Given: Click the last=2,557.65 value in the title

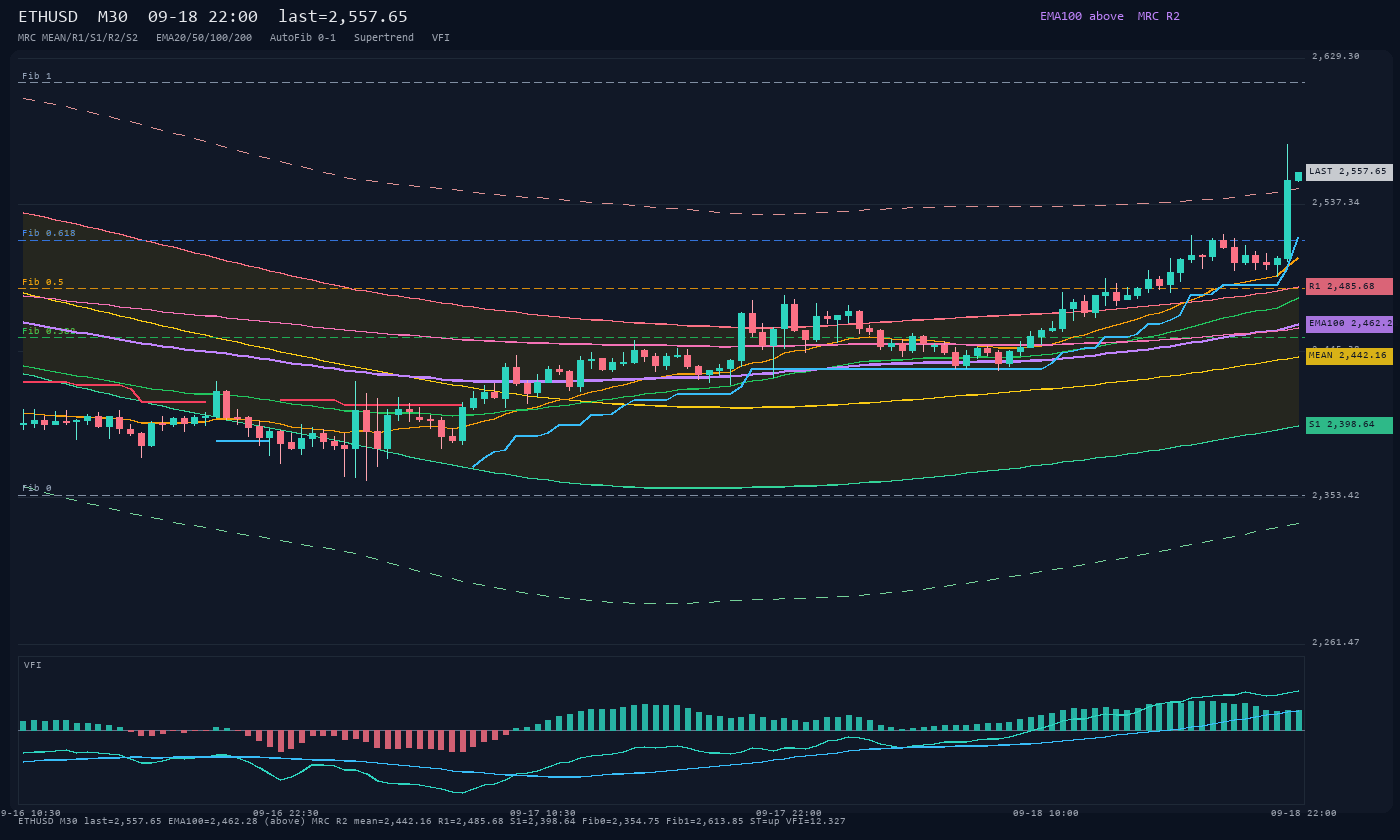Looking at the screenshot, I should click(343, 16).
